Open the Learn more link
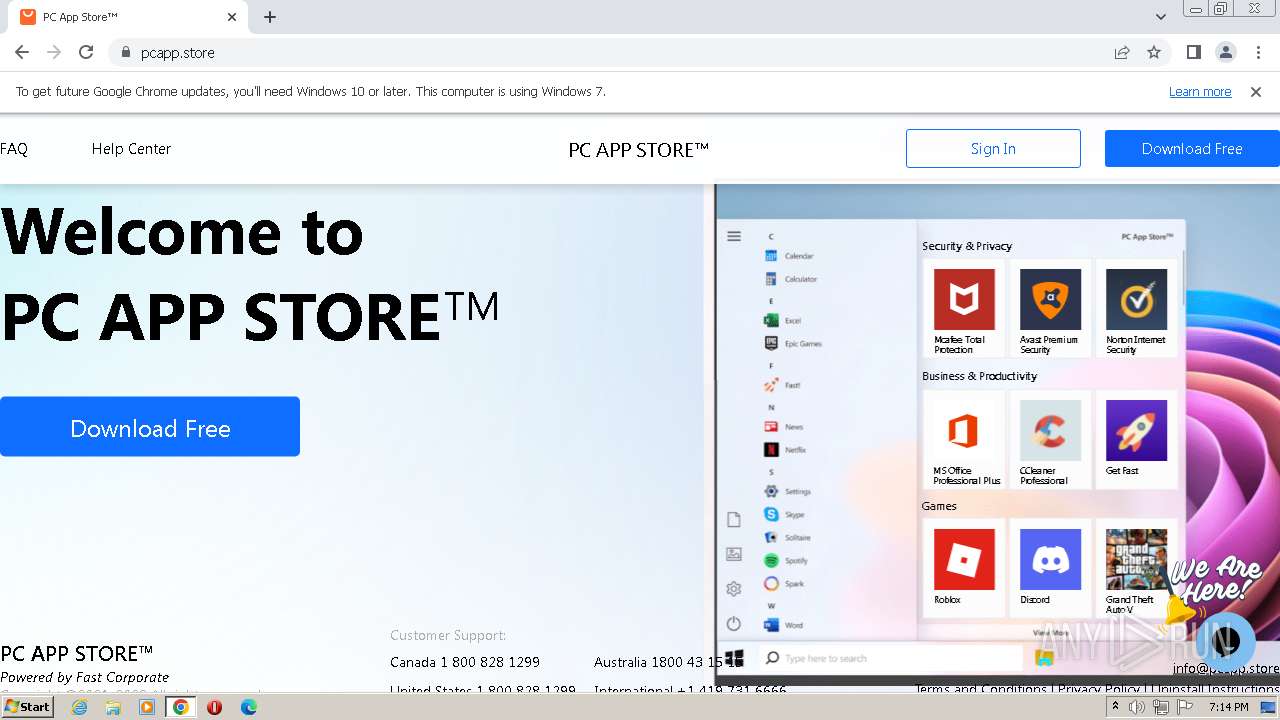Screen dimensions: 1280x720 (x=1200, y=91)
